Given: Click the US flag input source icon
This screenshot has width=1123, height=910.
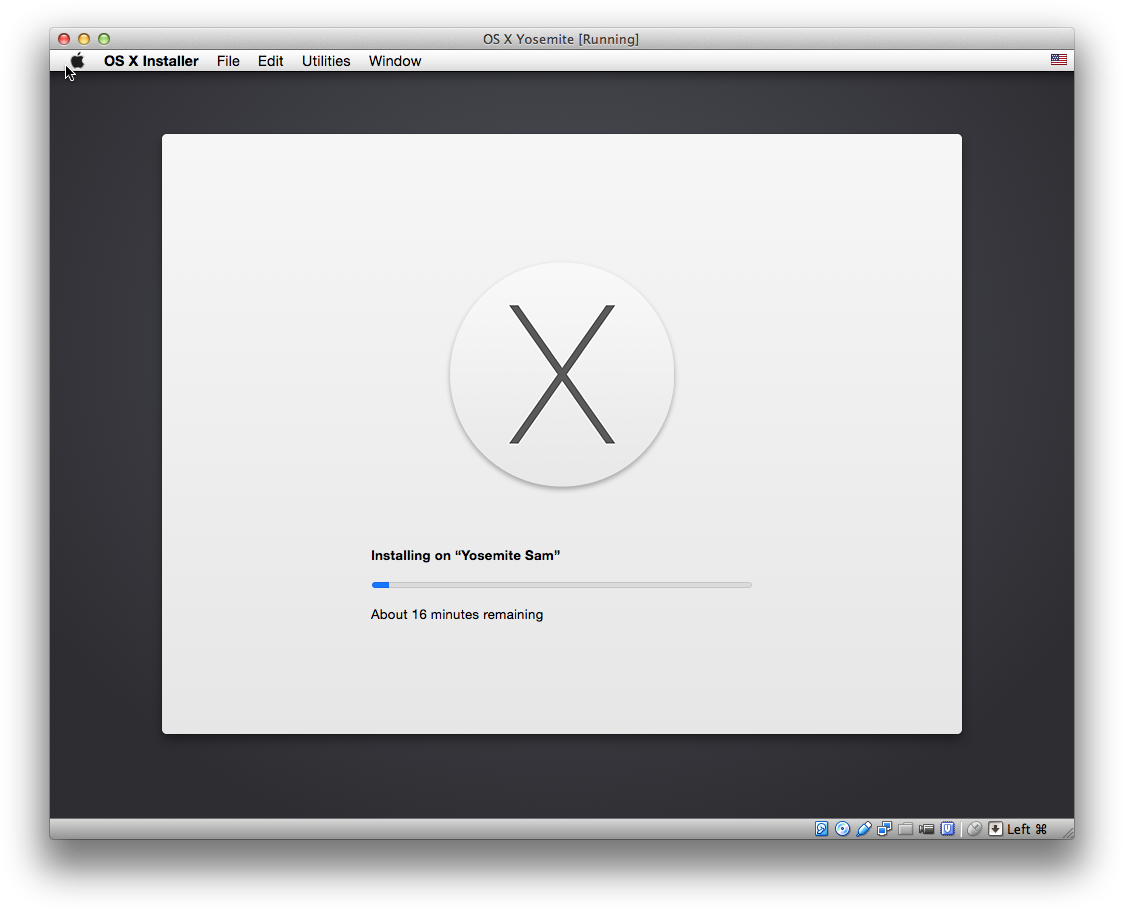Looking at the screenshot, I should click(x=1059, y=59).
